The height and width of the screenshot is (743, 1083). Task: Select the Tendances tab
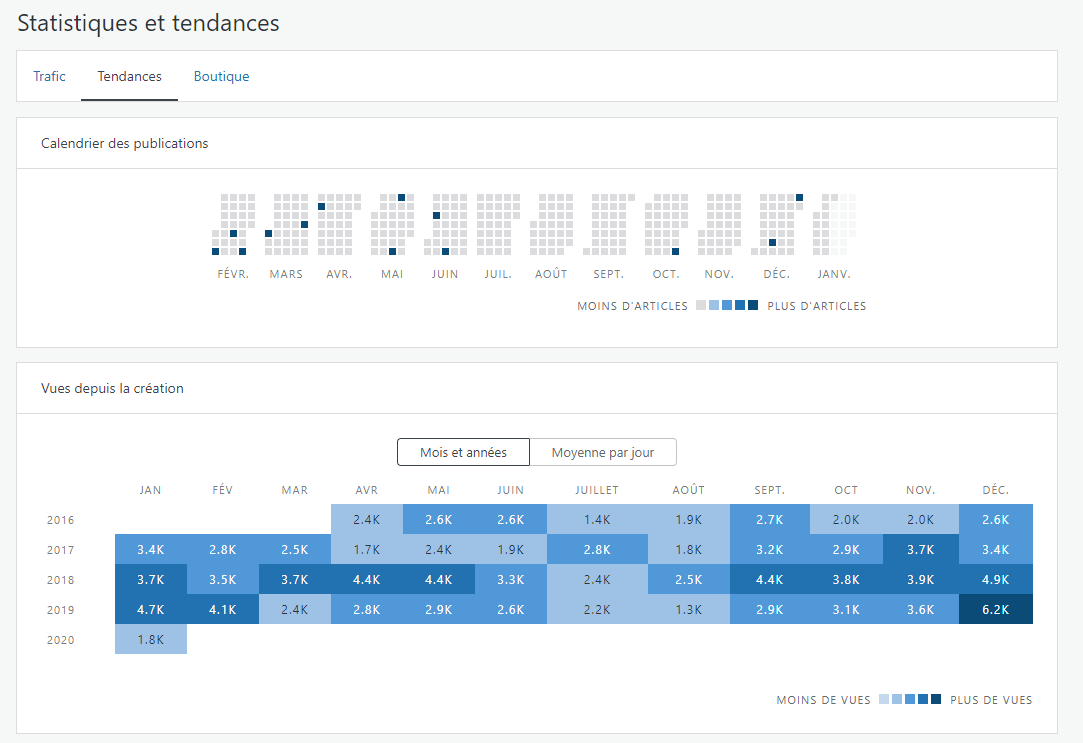(x=129, y=76)
